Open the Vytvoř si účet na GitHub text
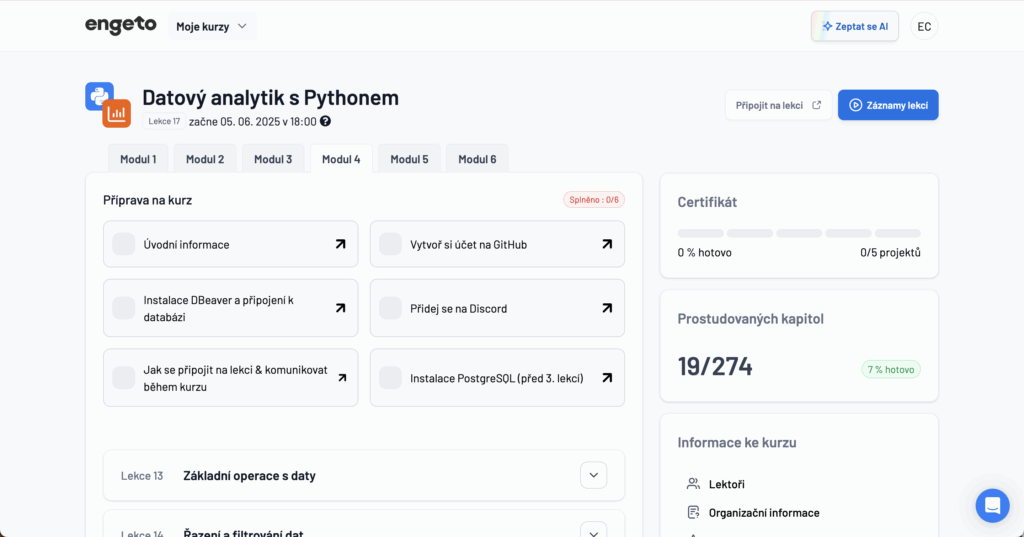 point(468,244)
